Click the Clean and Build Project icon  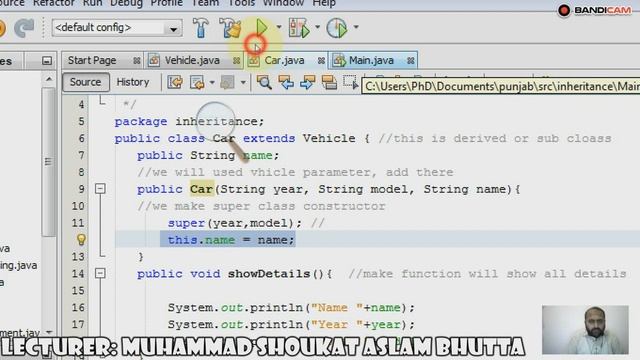coord(230,28)
